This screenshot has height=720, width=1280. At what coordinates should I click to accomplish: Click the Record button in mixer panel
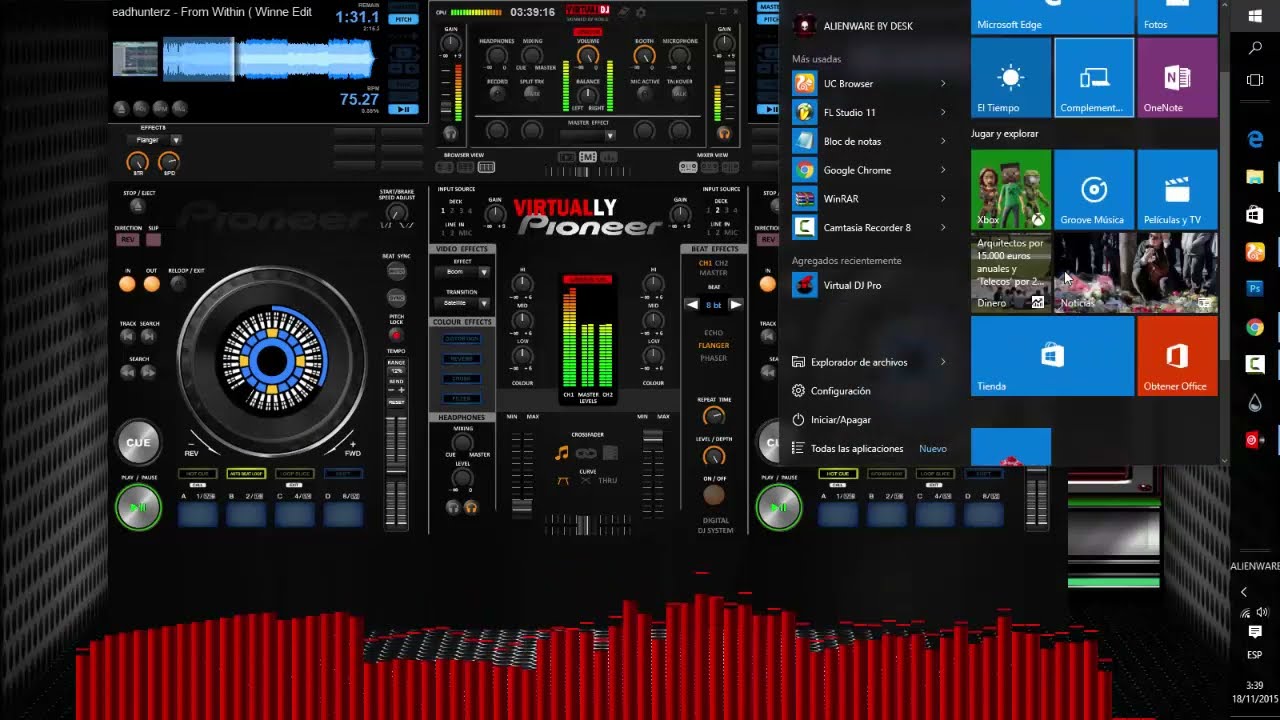point(497,93)
